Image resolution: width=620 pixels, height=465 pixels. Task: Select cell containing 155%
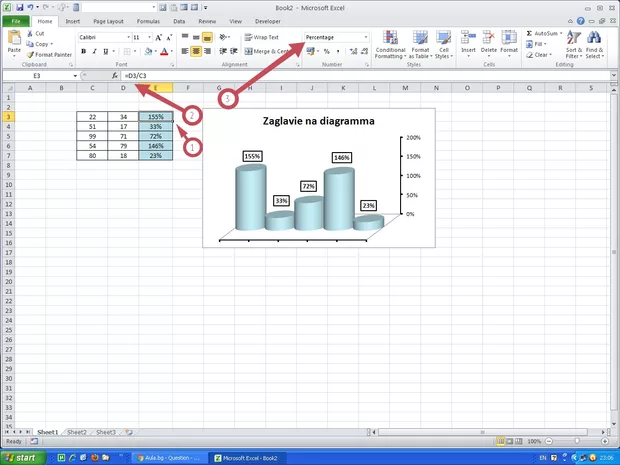155,117
